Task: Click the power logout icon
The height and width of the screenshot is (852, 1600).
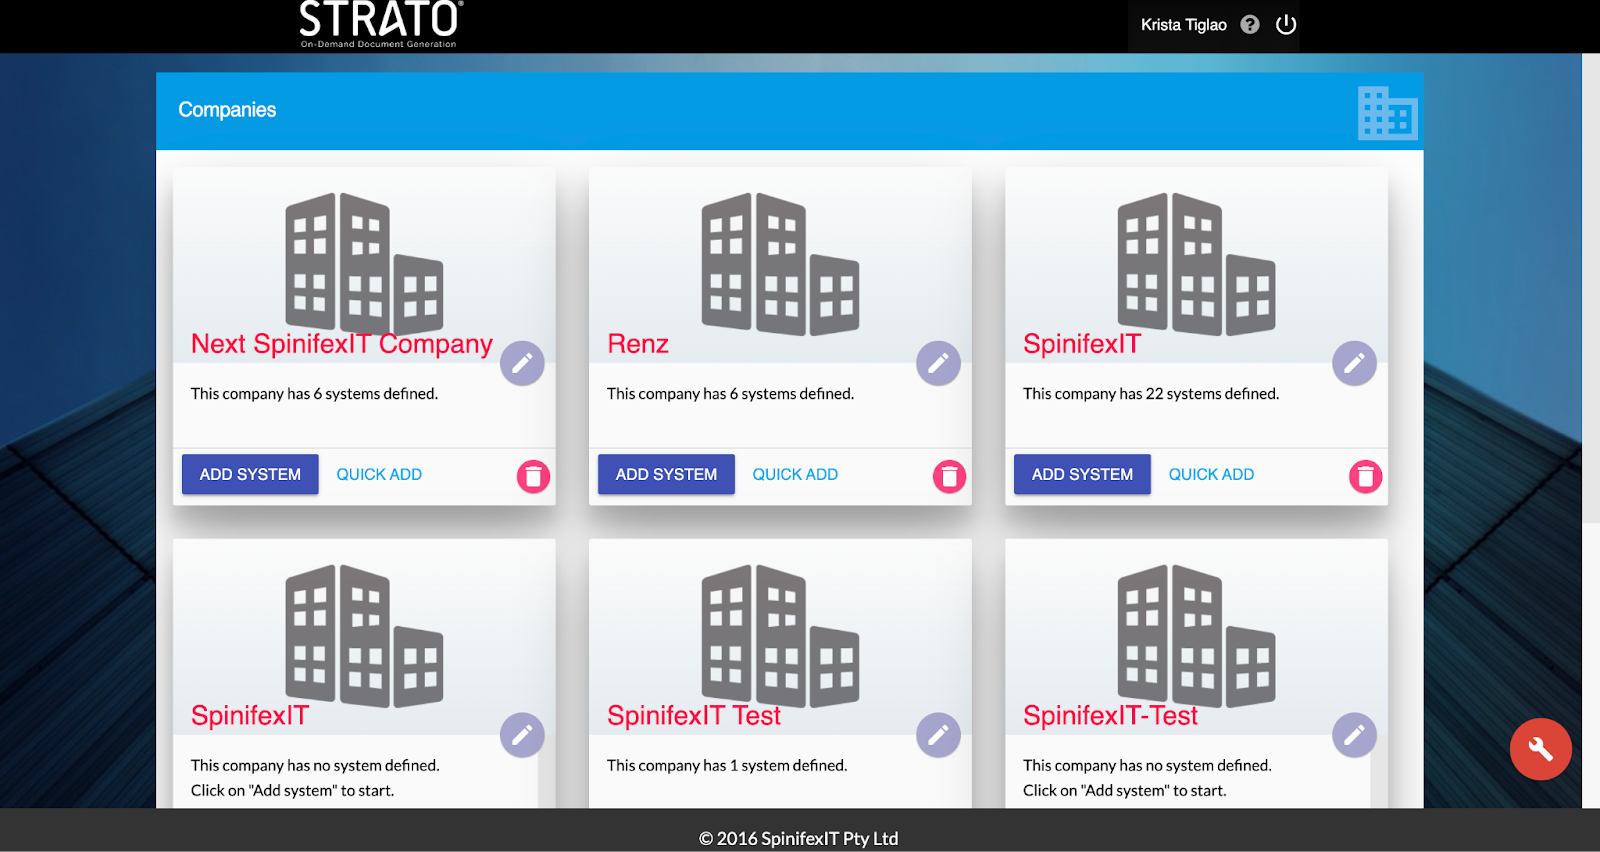Action: pyautogui.click(x=1286, y=25)
